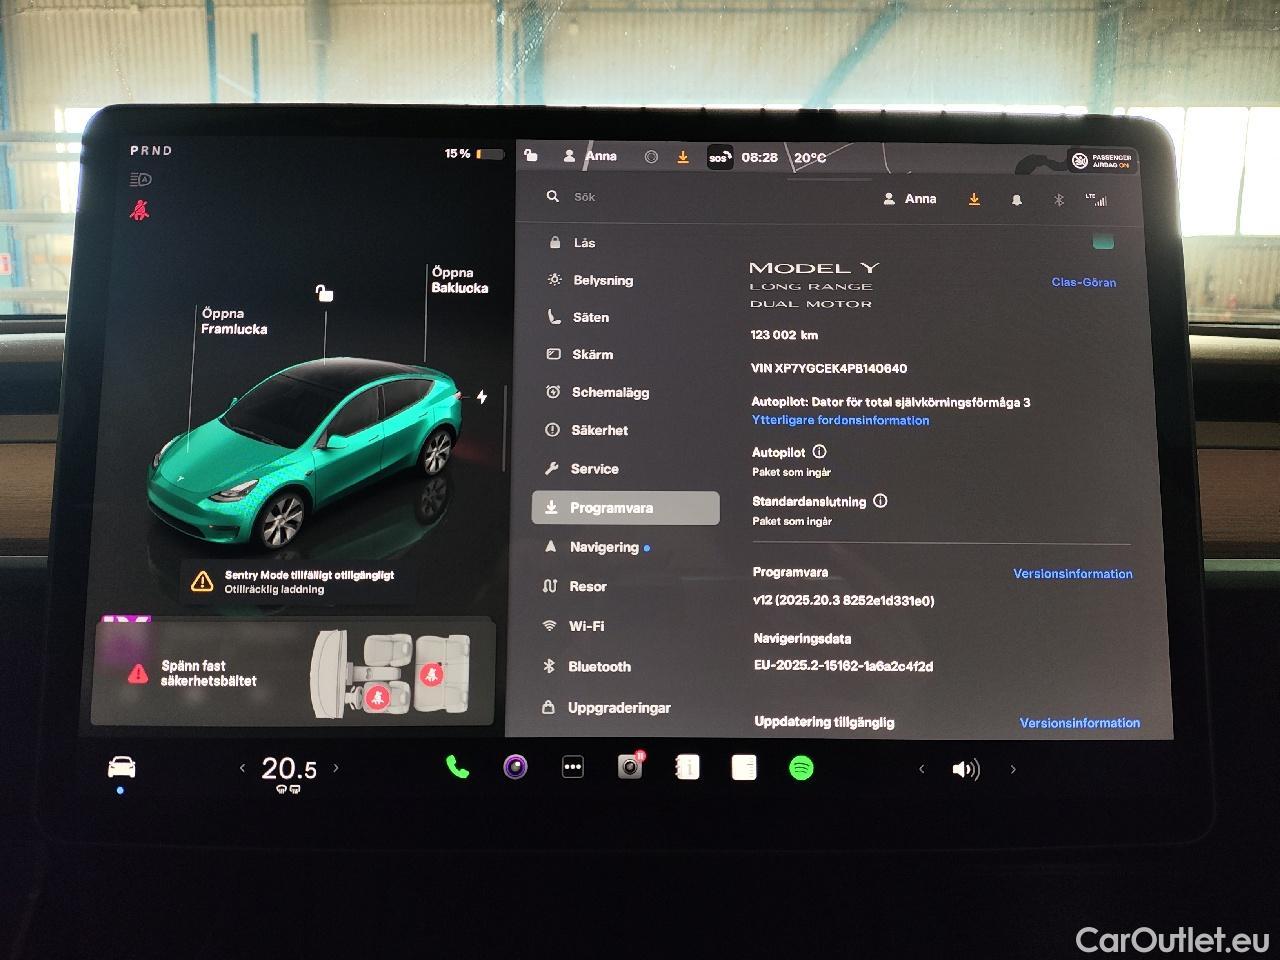Tap the LTE signal strength icon
This screenshot has width=1280, height=960.
[1097, 200]
